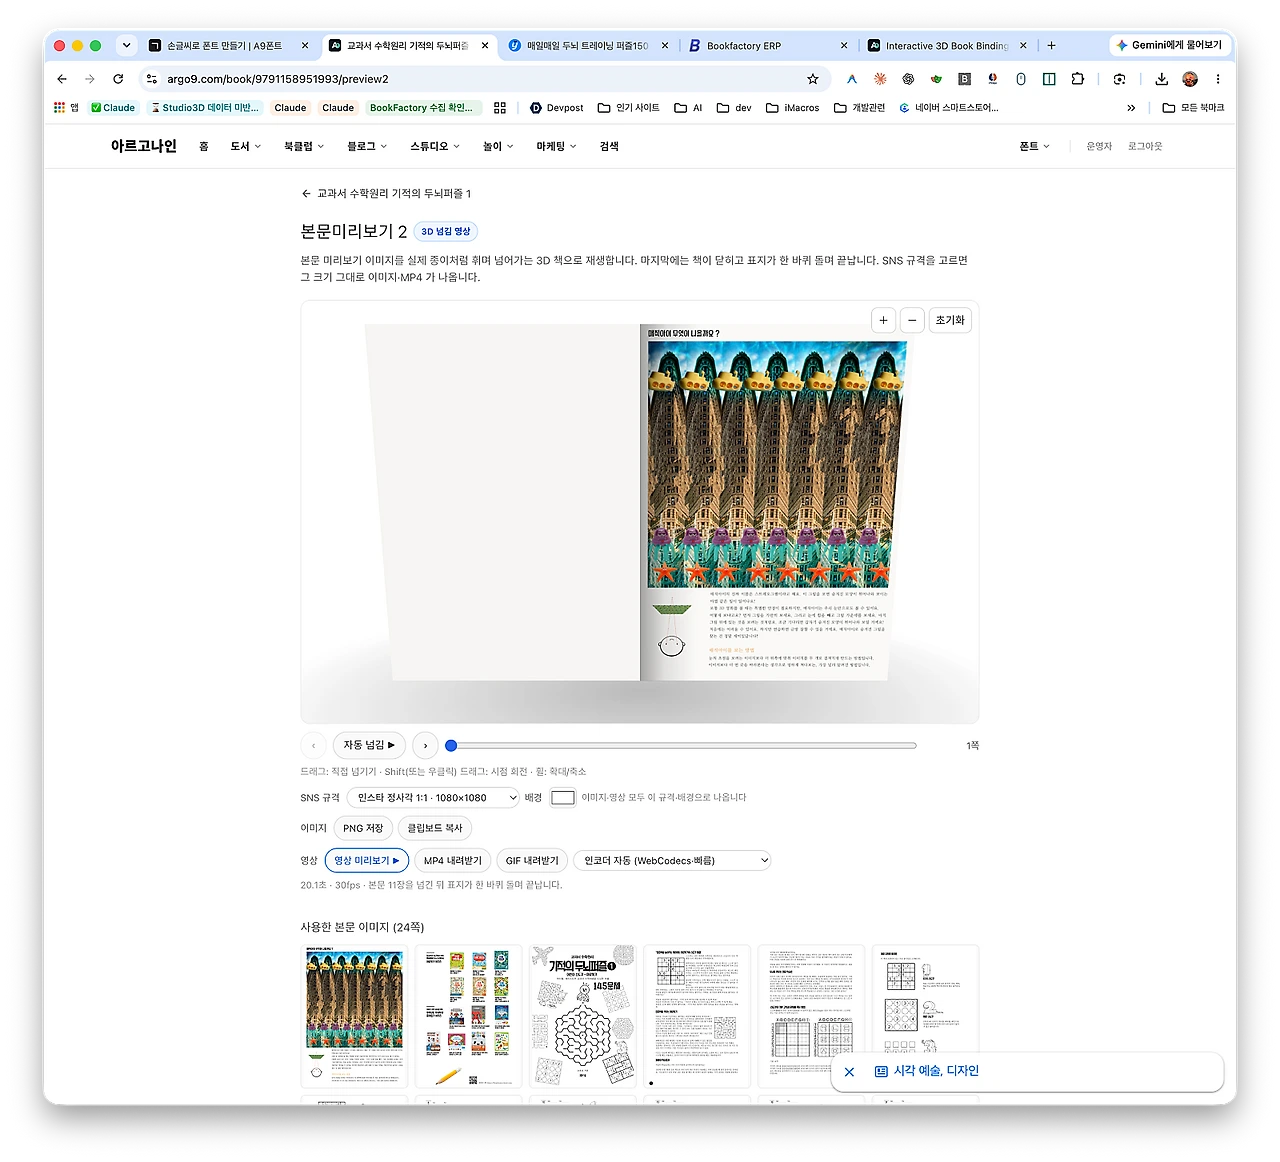This screenshot has width=1280, height=1162.
Task: Click the 로그아웃 link
Action: pyautogui.click(x=1145, y=146)
